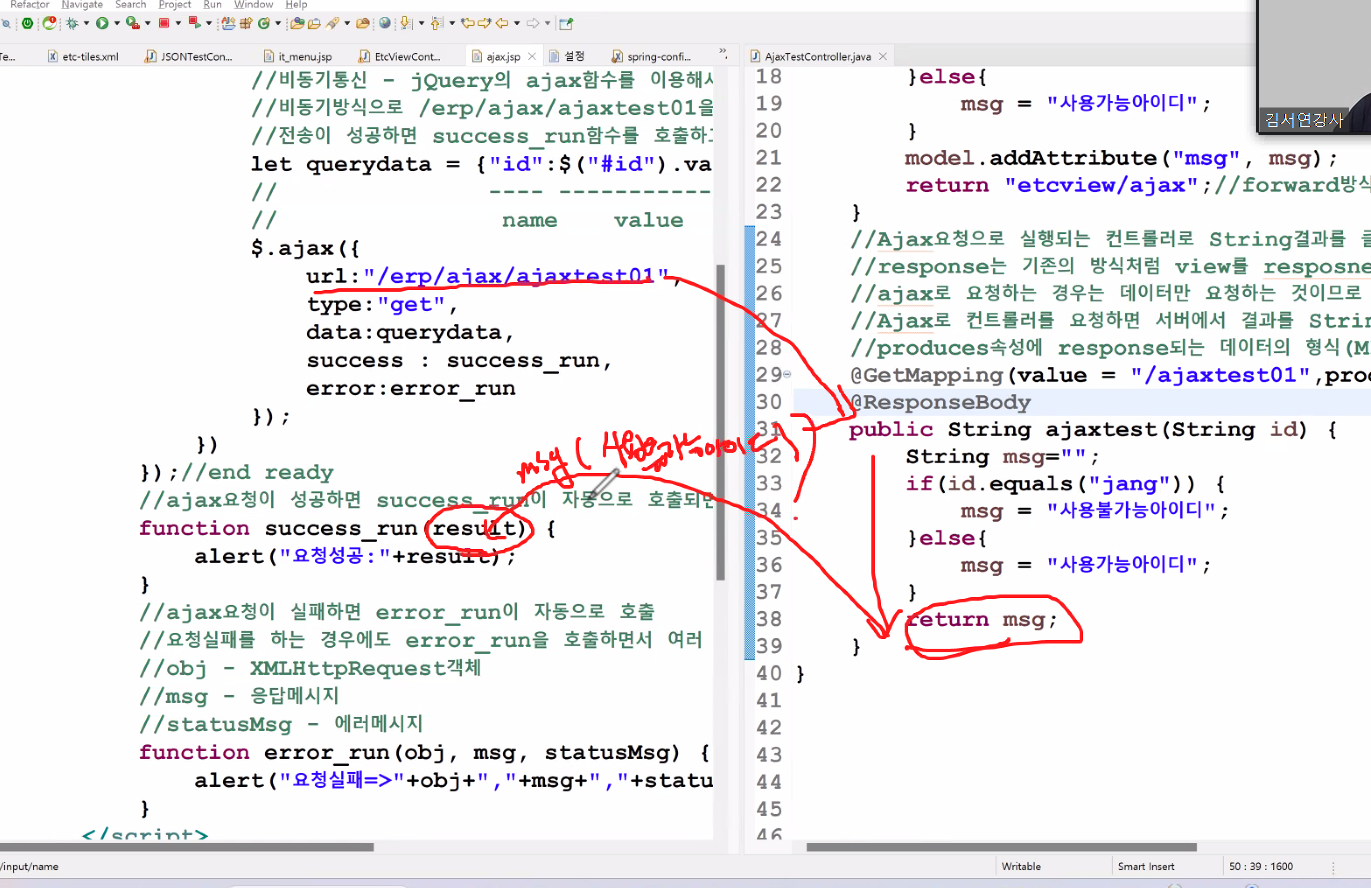Image resolution: width=1371 pixels, height=888 pixels.
Task: Open dropdown beside Back navigation arrow
Action: (x=517, y=22)
